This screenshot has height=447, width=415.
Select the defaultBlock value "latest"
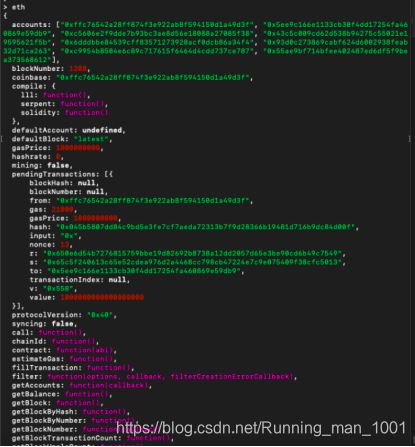pyautogui.click(x=91, y=139)
